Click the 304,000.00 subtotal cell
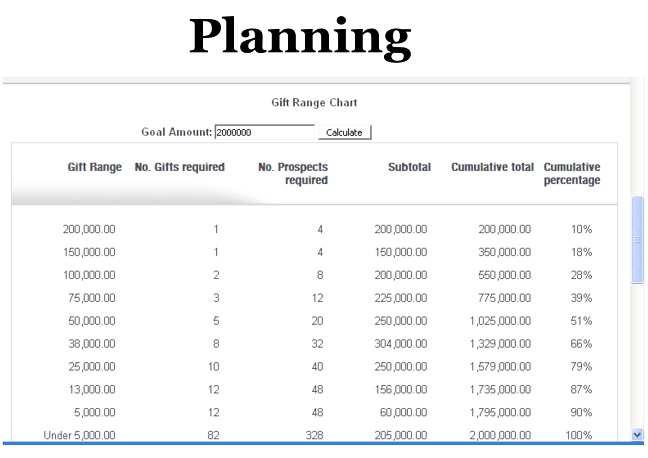 click(x=401, y=344)
